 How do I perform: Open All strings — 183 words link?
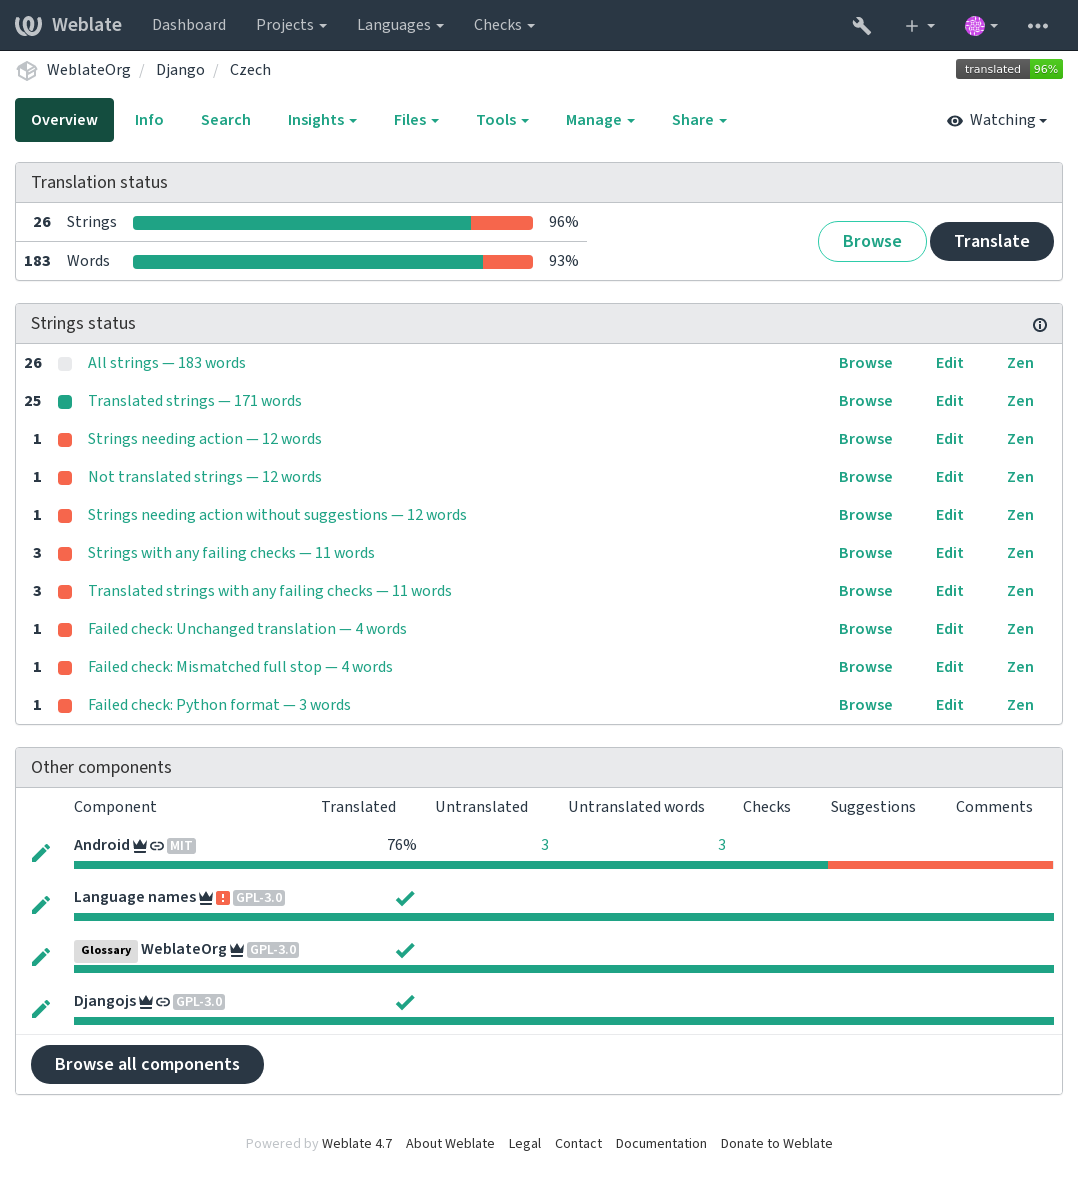(x=166, y=363)
